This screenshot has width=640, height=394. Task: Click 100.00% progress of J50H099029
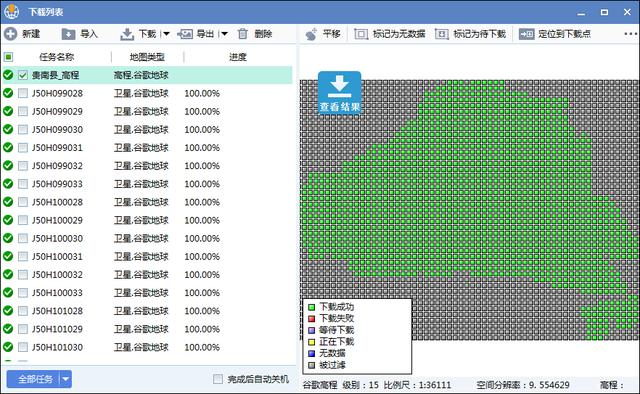[x=202, y=111]
